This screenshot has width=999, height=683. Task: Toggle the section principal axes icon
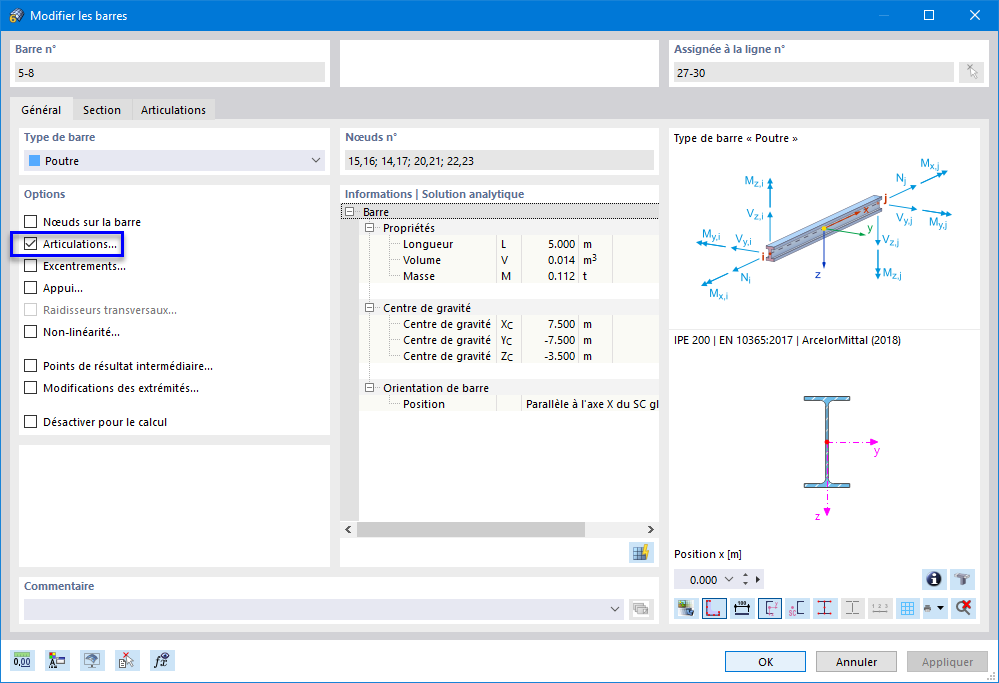(770, 608)
